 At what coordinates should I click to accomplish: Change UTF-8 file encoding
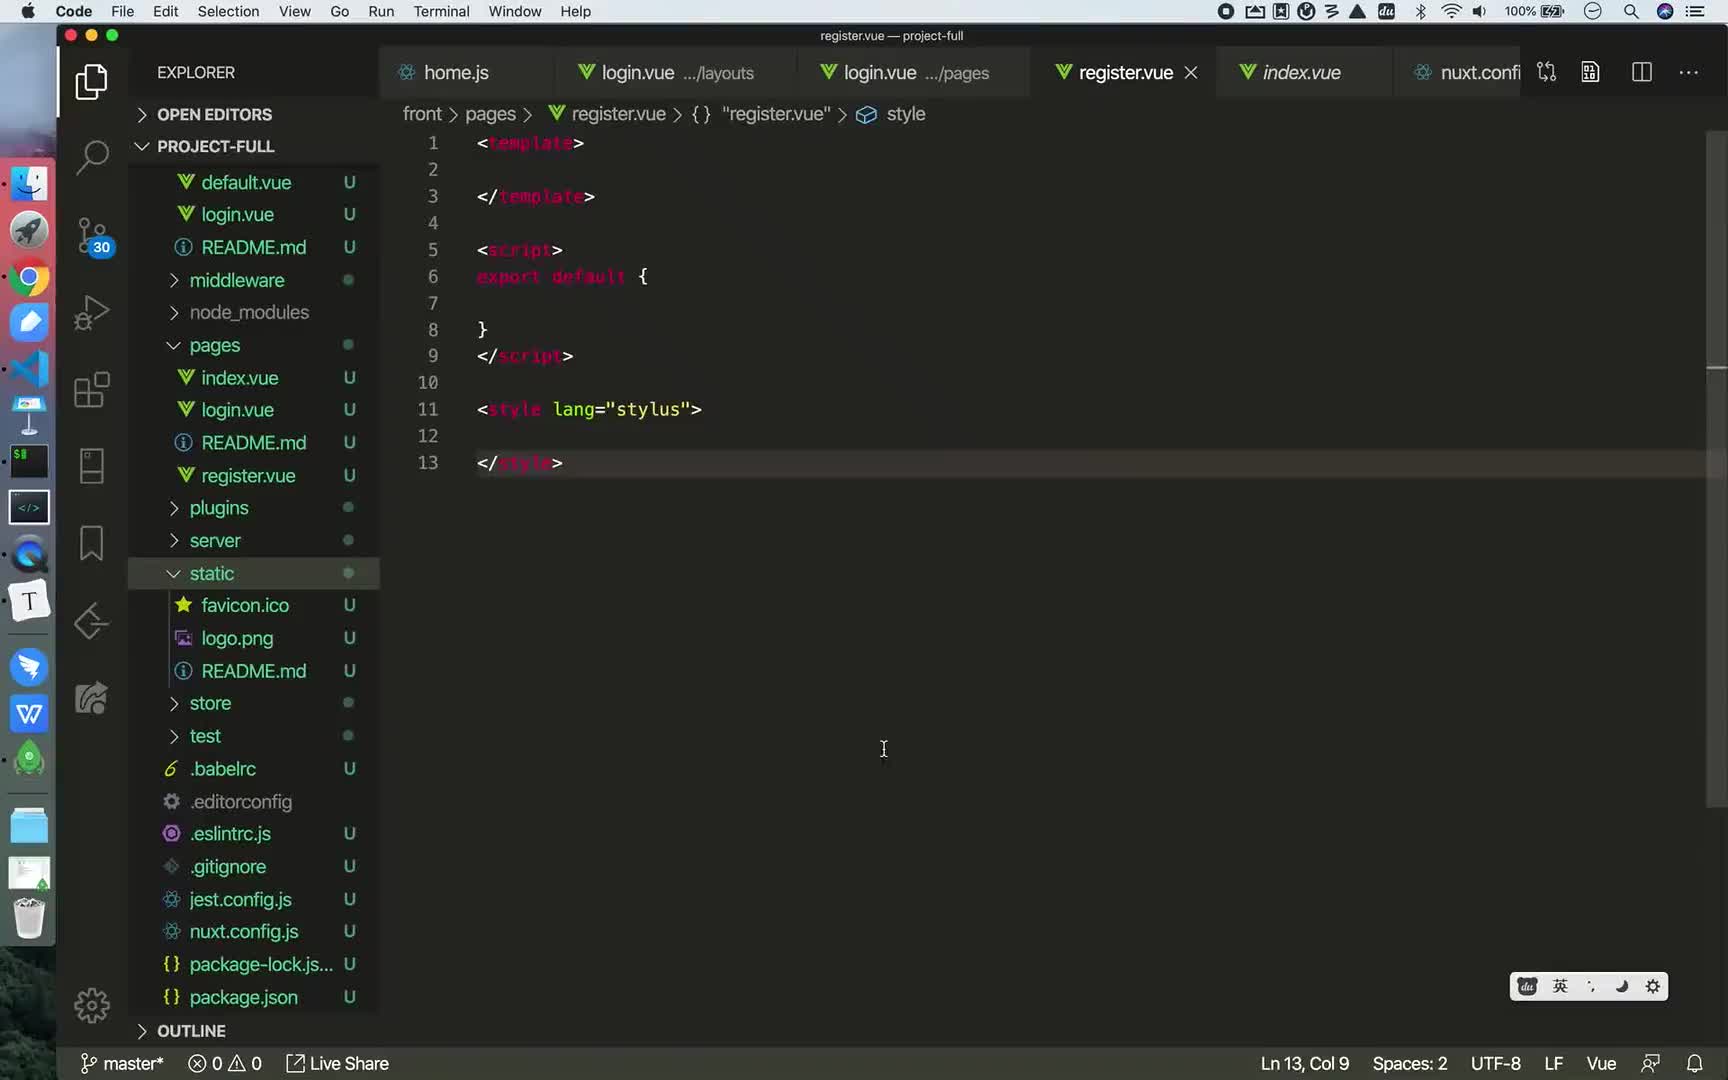(x=1495, y=1063)
